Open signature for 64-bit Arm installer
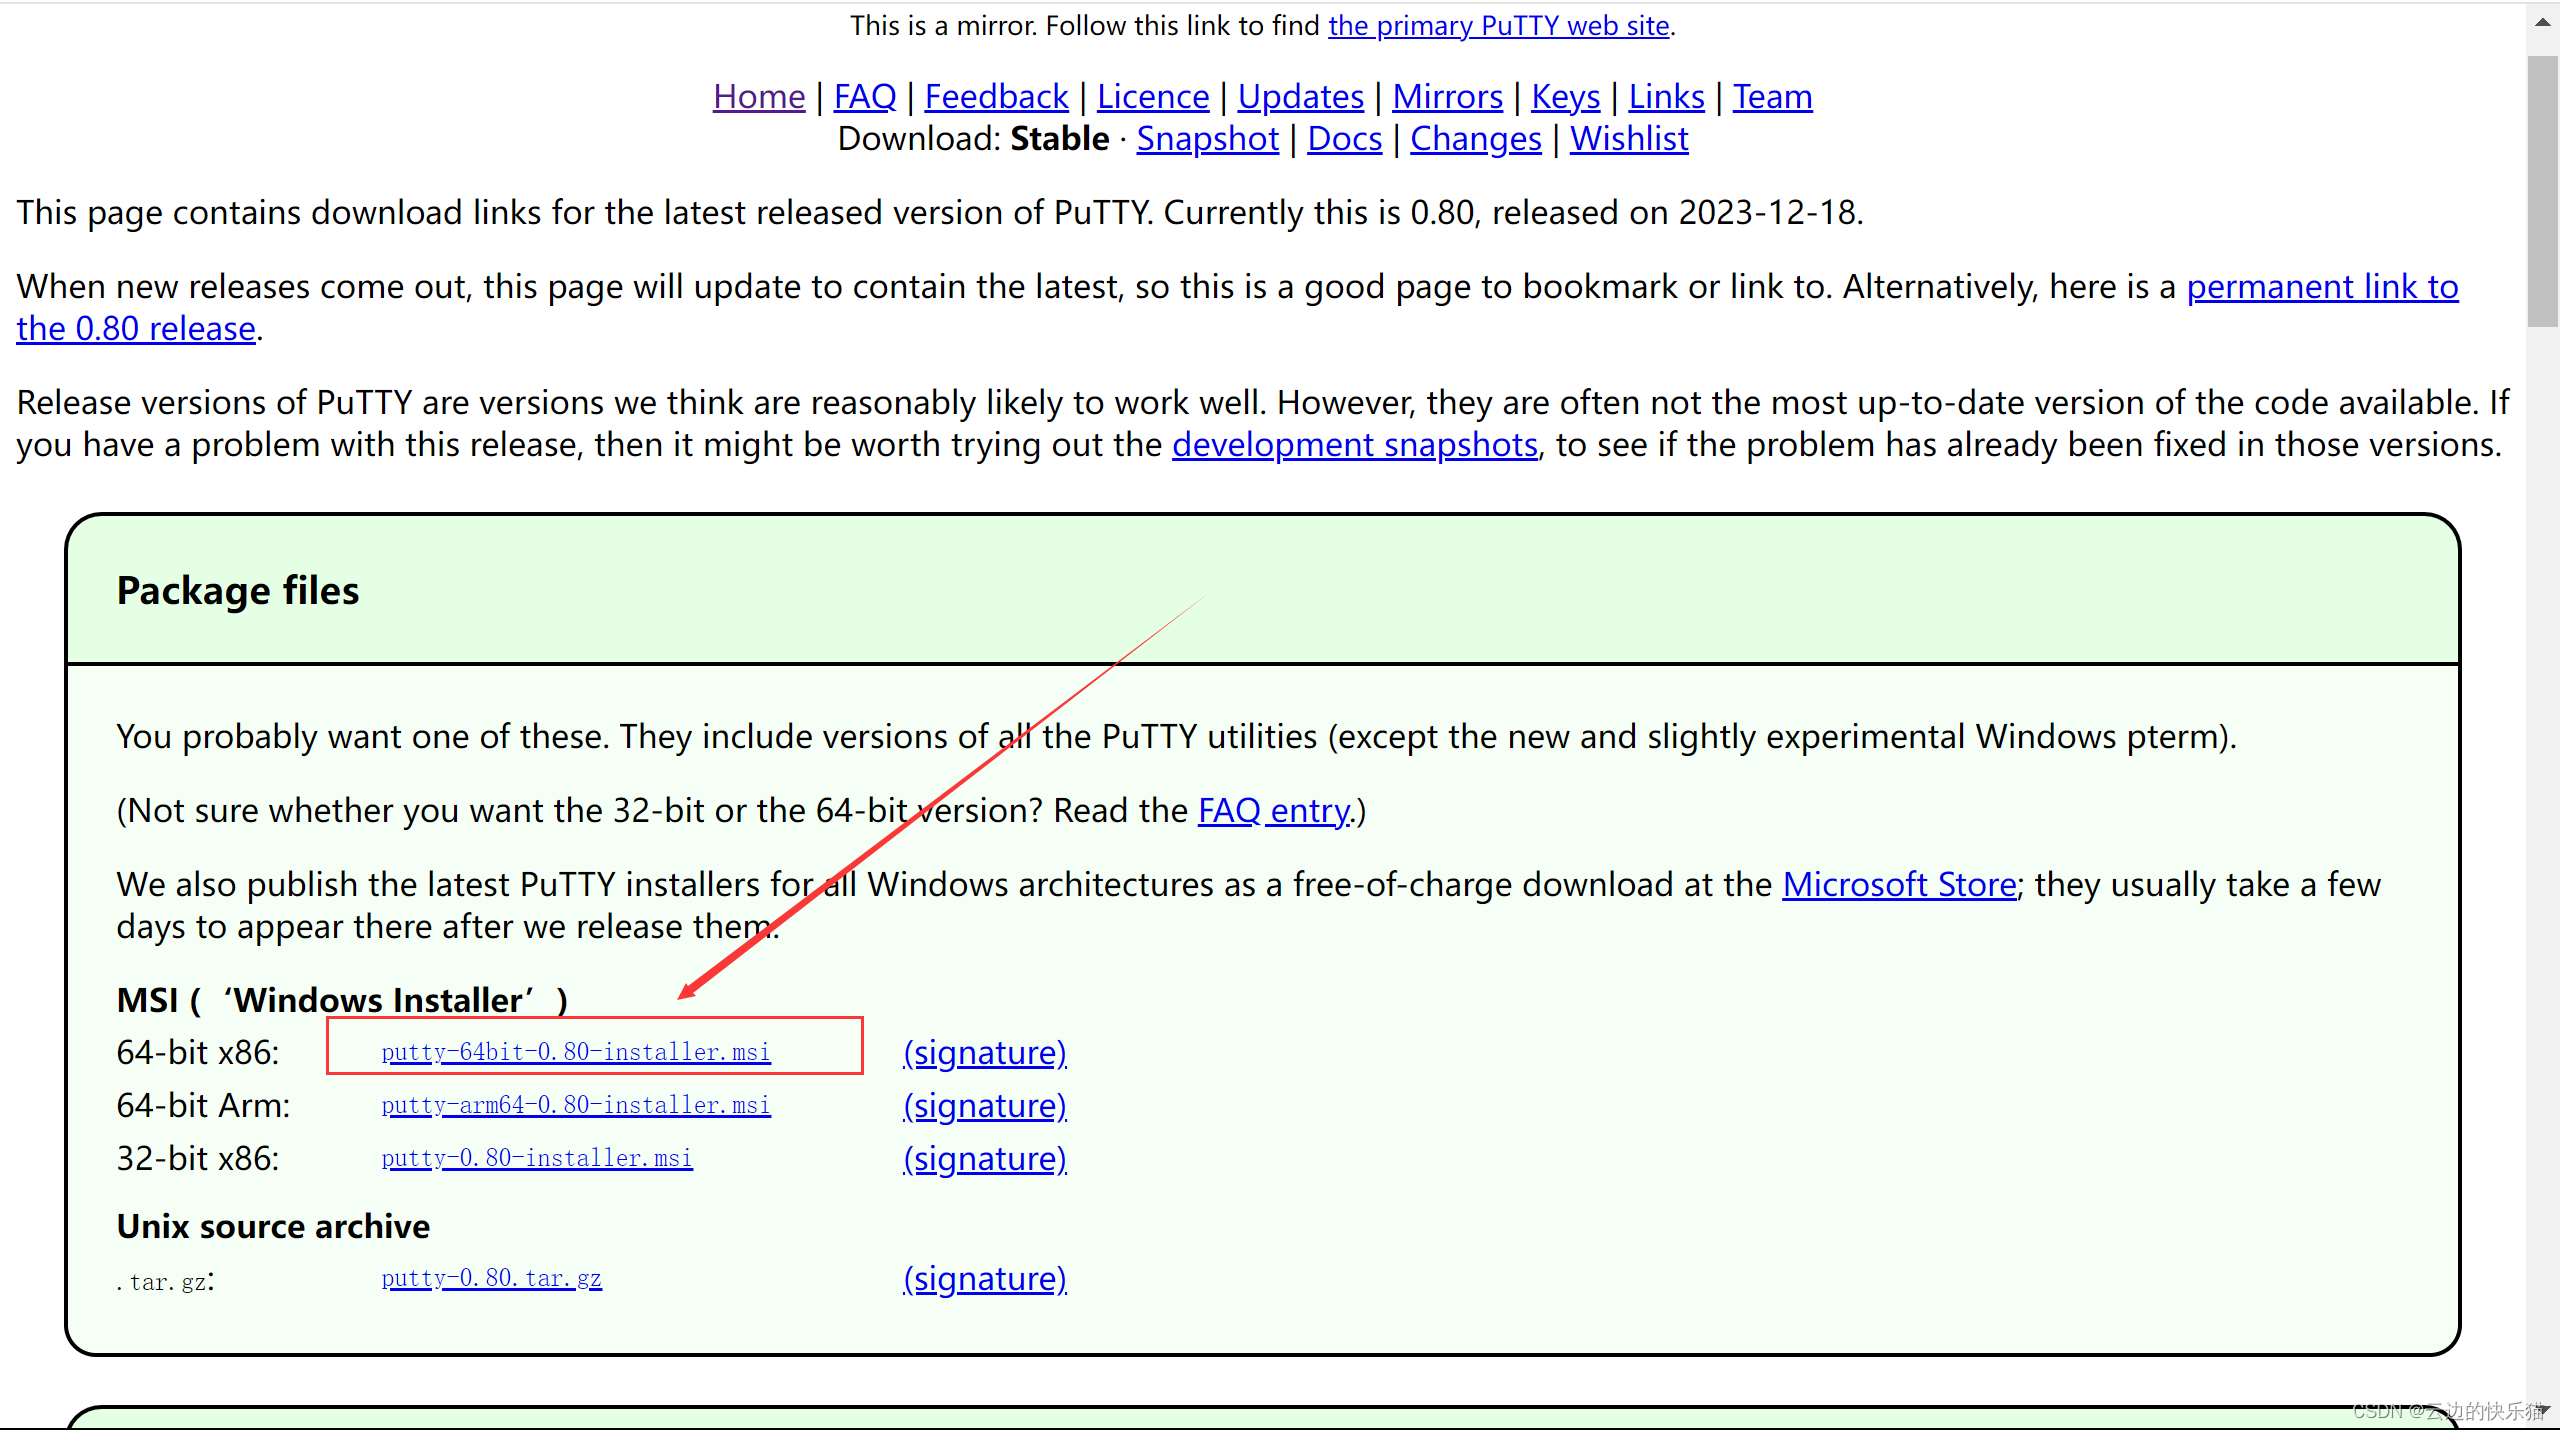Viewport: 2560px width, 1430px height. 985,1106
